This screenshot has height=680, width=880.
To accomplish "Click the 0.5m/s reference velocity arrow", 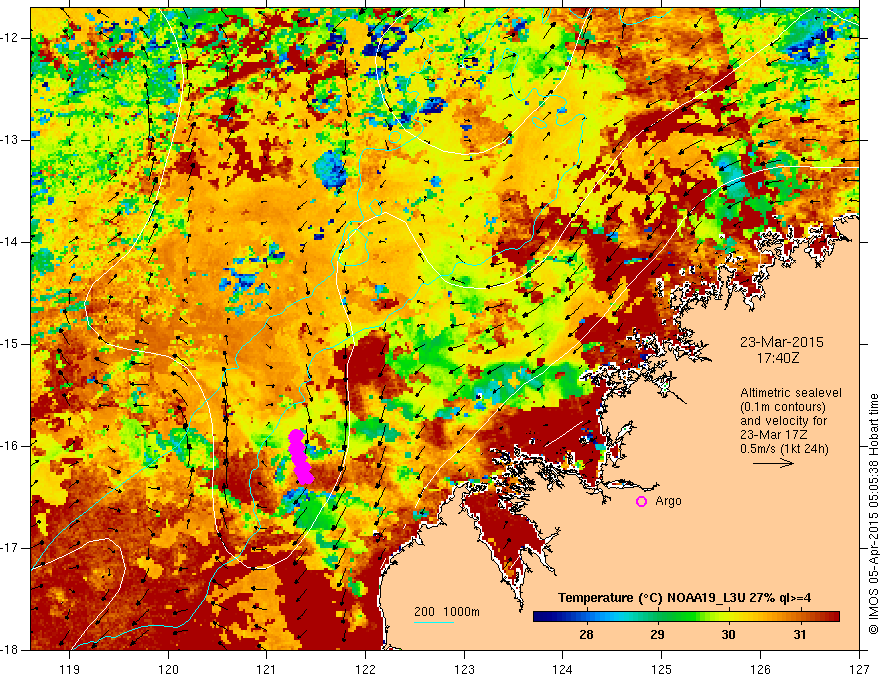I will pos(773,463).
